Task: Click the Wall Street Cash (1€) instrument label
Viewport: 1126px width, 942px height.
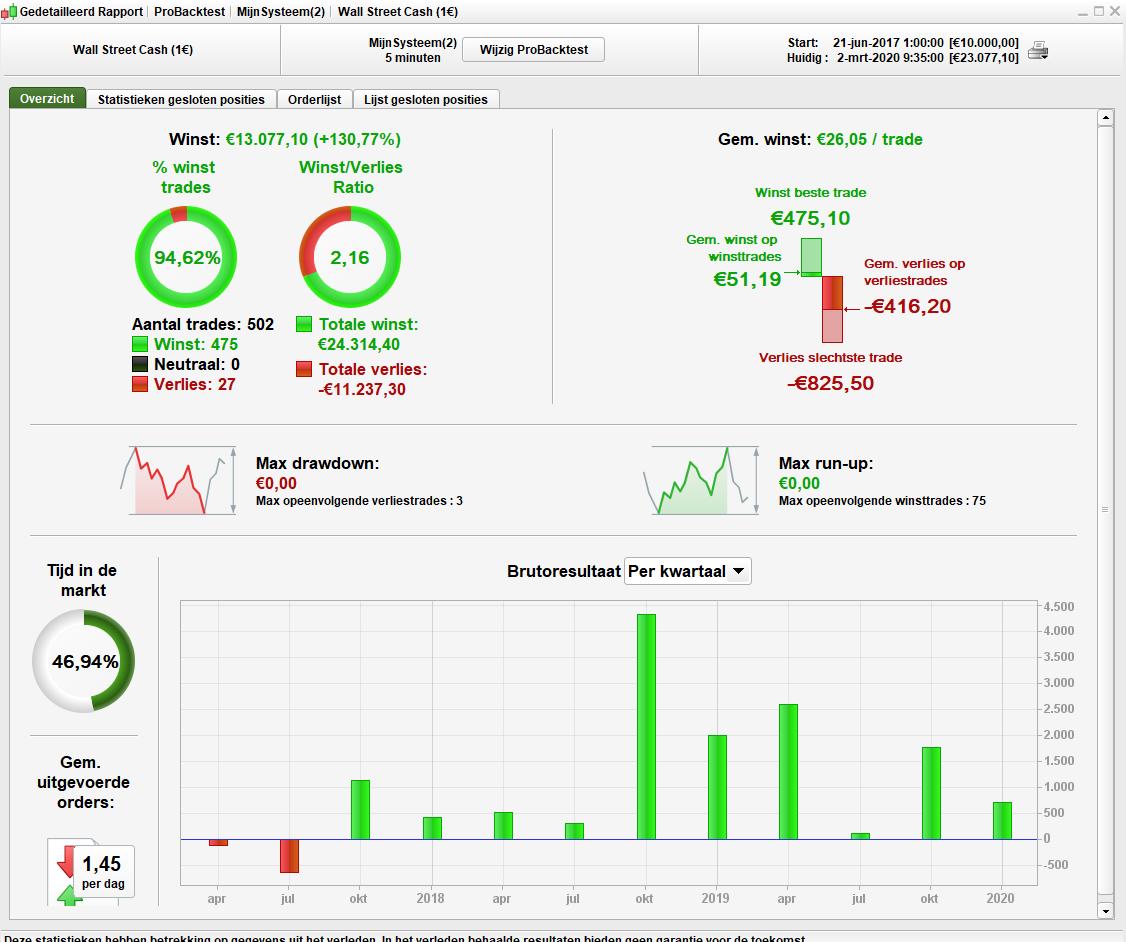Action: point(133,50)
